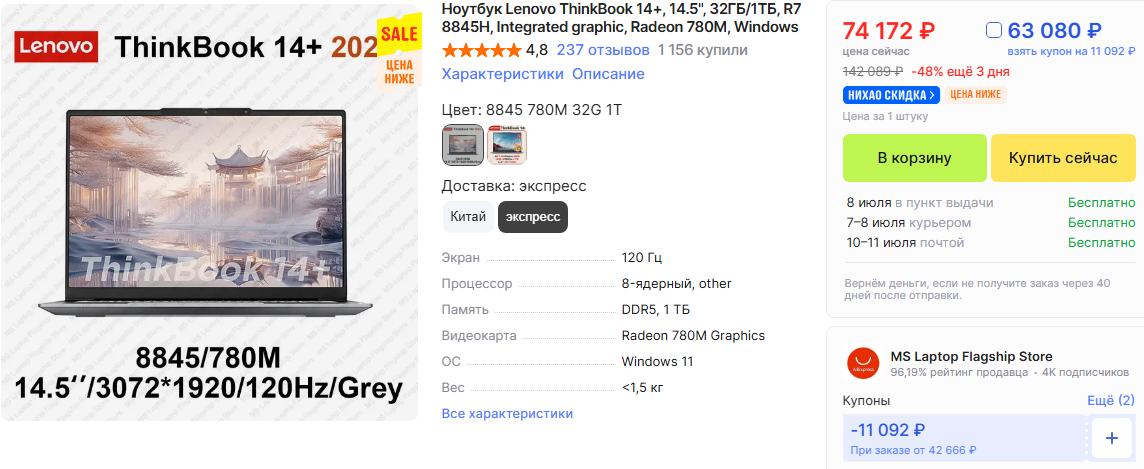The height and width of the screenshot is (469, 1144).
Task: Click the Купить сейчас button
Action: [1062, 158]
